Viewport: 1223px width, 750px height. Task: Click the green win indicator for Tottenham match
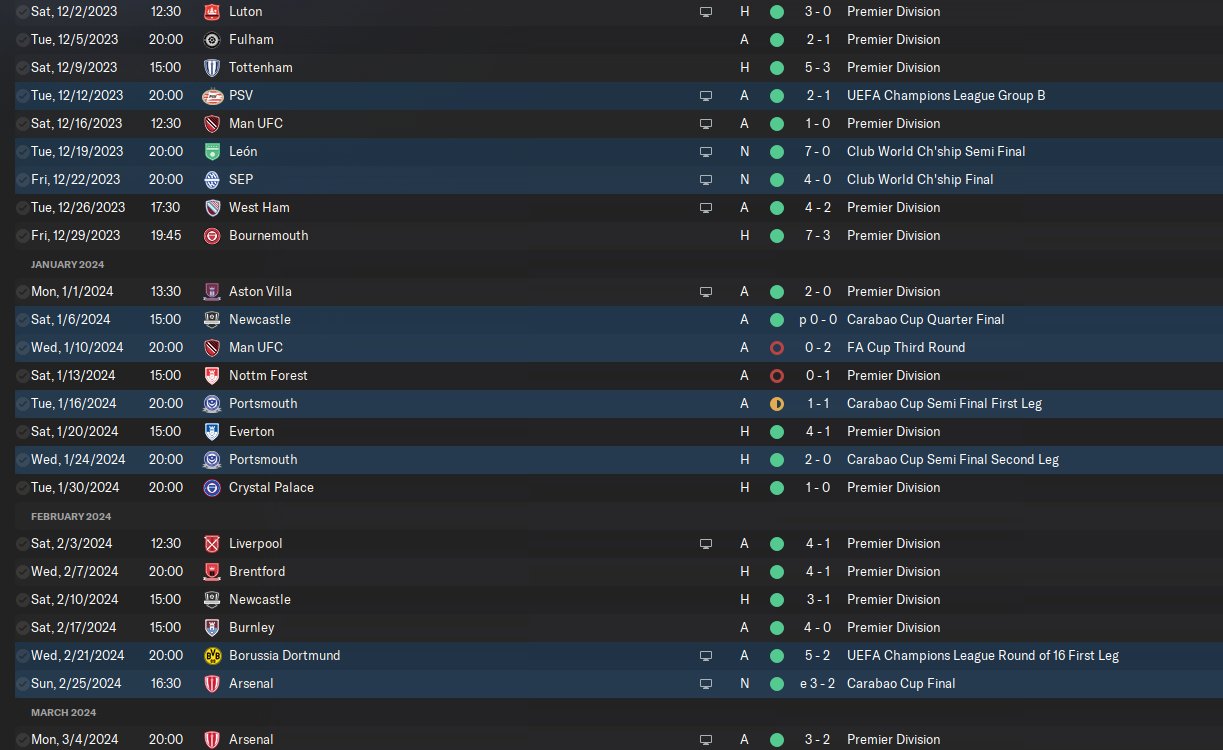(x=777, y=68)
